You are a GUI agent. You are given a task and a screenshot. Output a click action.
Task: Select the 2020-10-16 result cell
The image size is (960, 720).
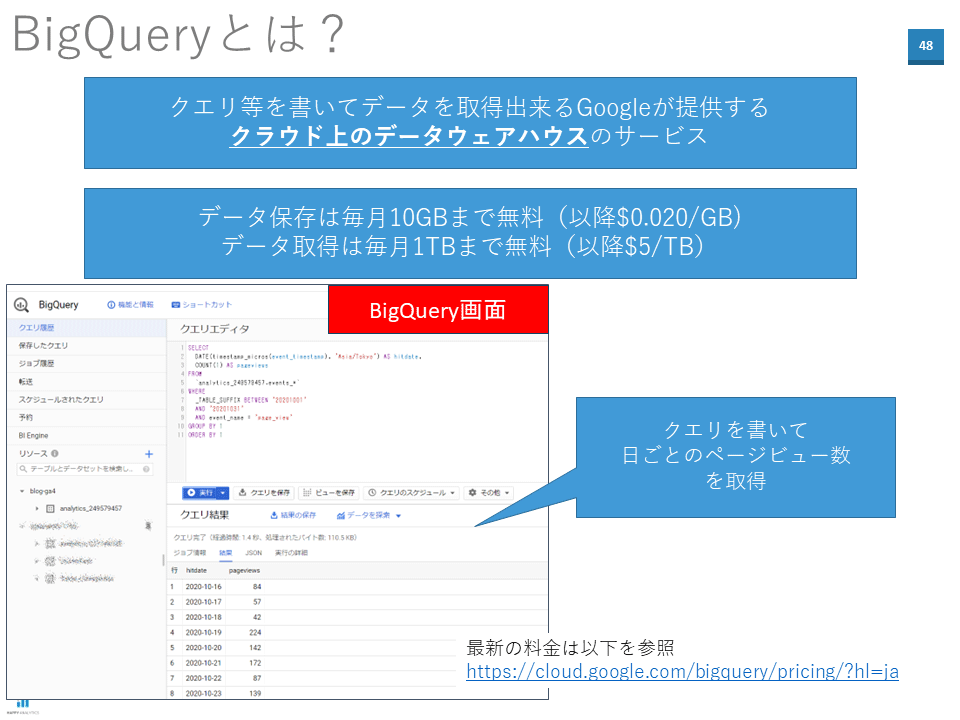[203, 587]
